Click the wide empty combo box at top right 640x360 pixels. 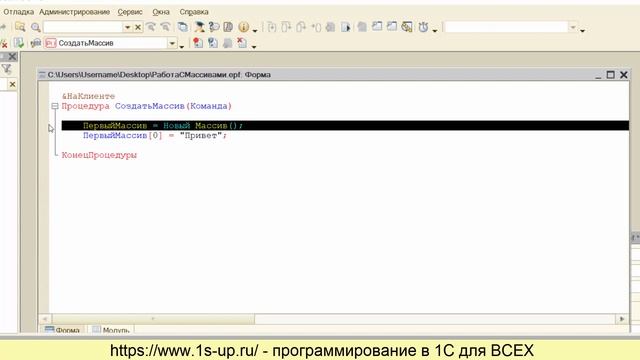pyautogui.click(x=511, y=27)
